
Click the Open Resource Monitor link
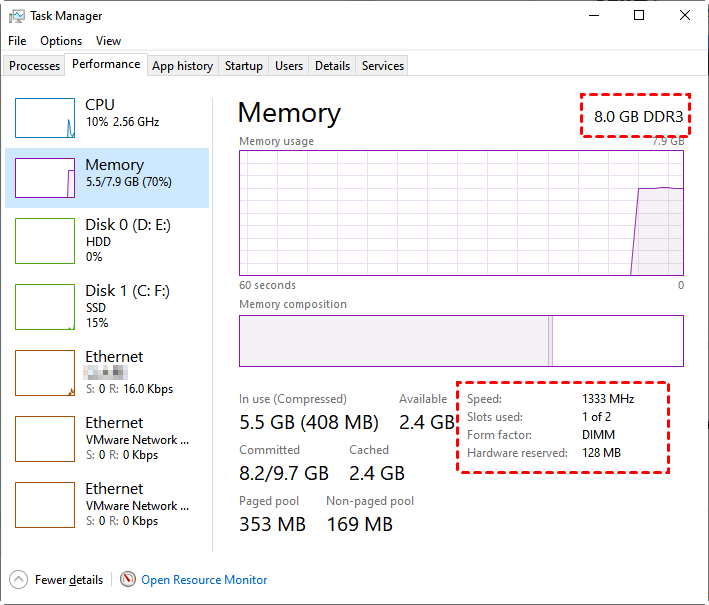[x=204, y=579]
